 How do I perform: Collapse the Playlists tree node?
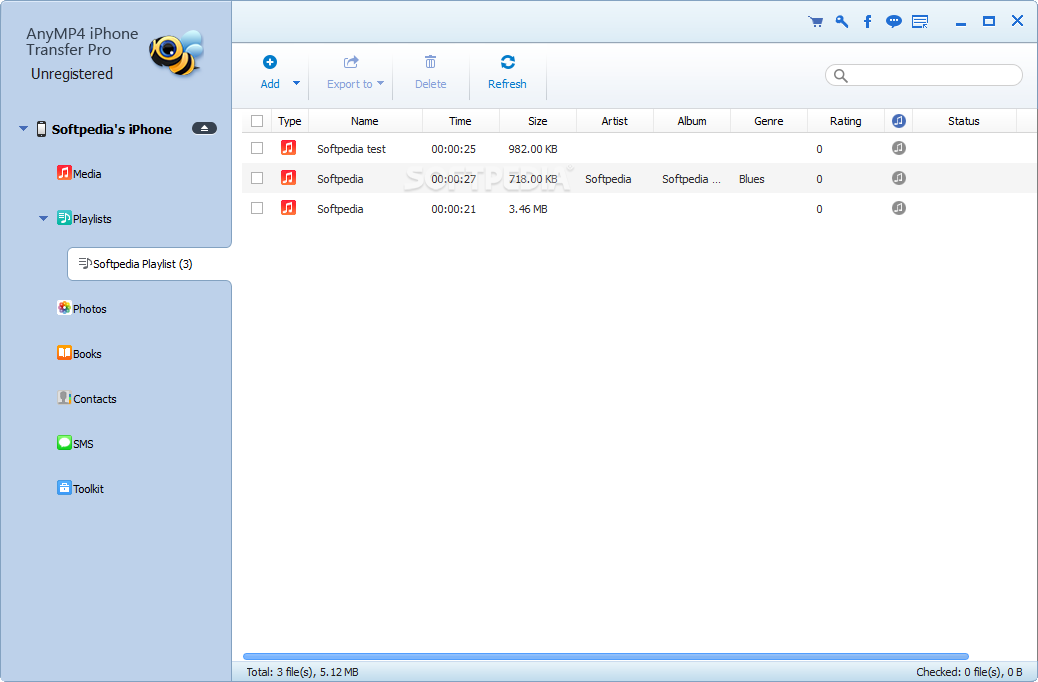[43, 219]
